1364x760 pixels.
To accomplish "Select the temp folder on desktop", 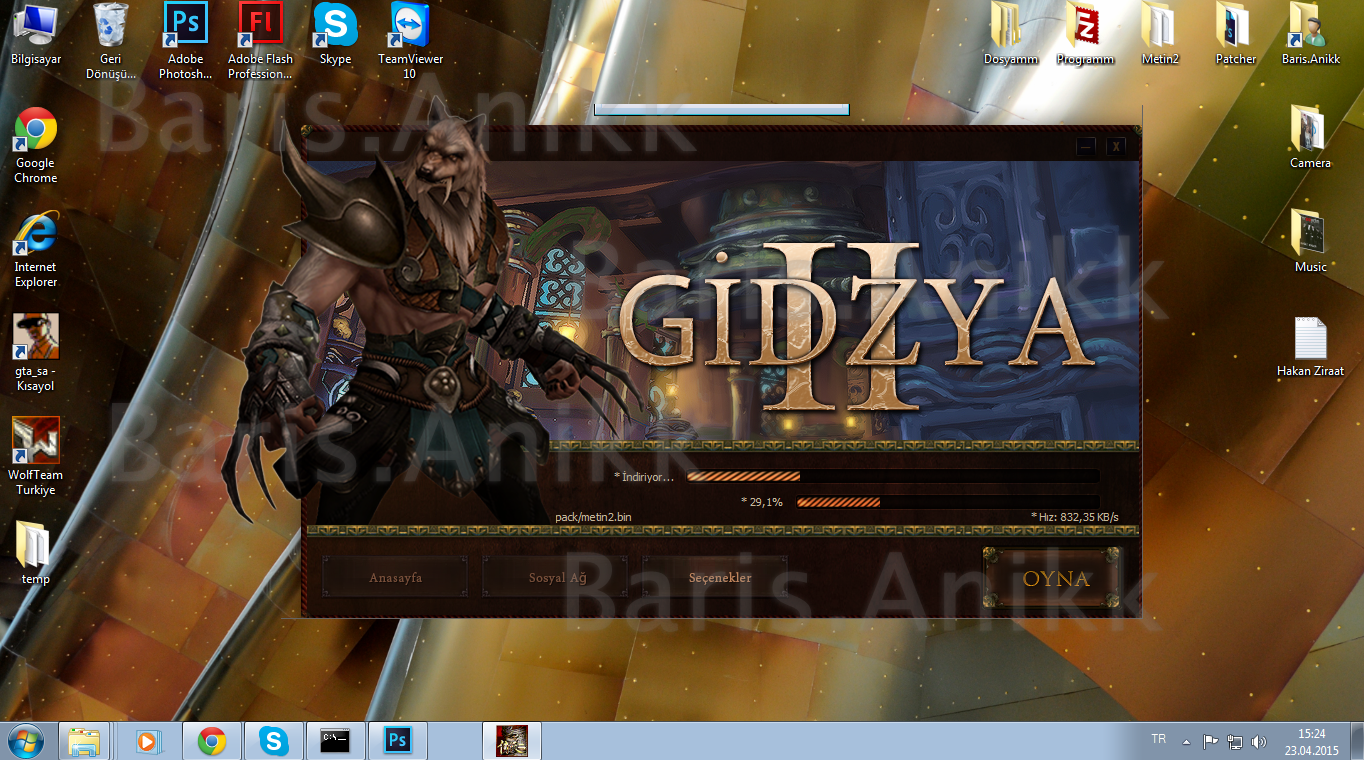I will click(x=35, y=553).
